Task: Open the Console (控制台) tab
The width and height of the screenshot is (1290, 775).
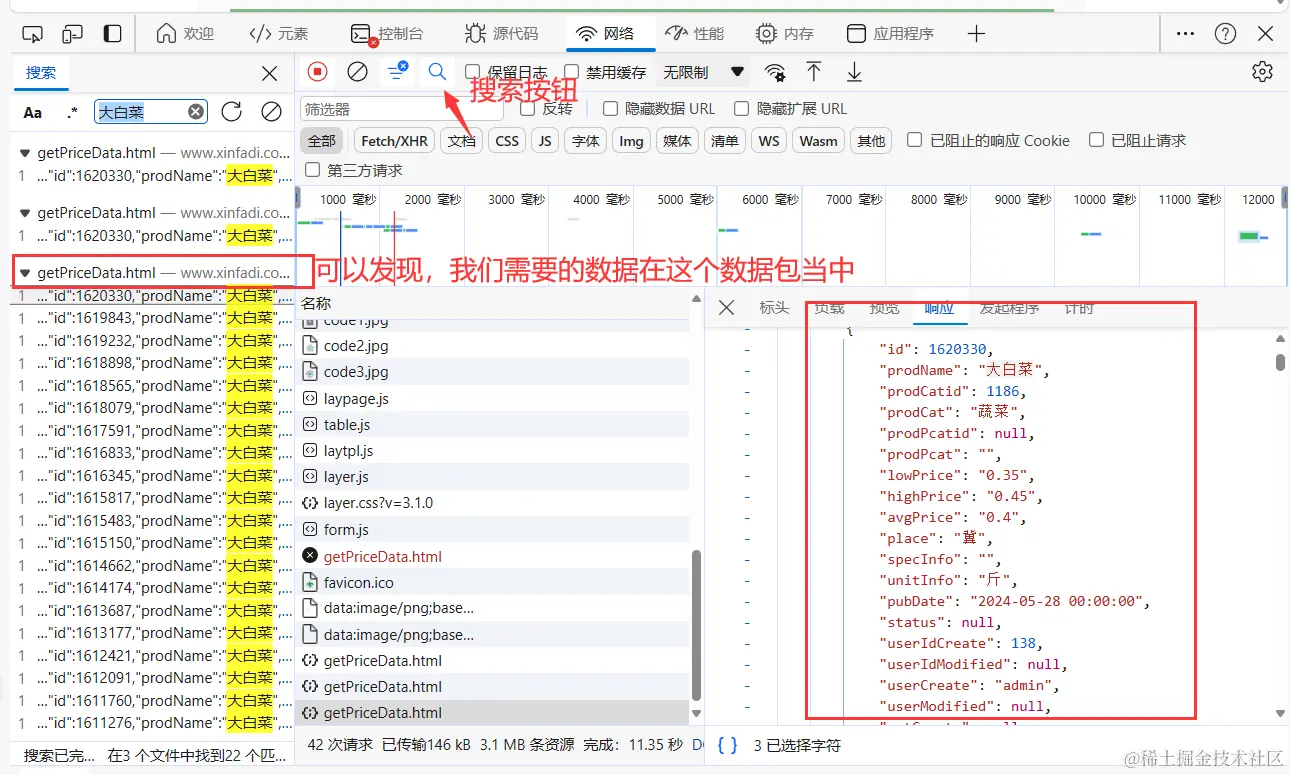Action: point(387,34)
